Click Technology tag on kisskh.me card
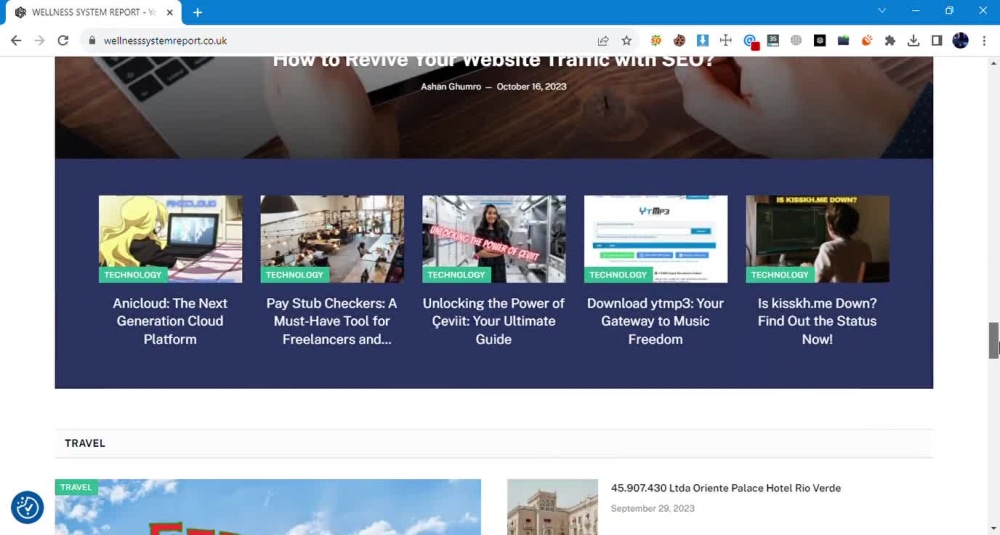1000x535 pixels. 780,275
